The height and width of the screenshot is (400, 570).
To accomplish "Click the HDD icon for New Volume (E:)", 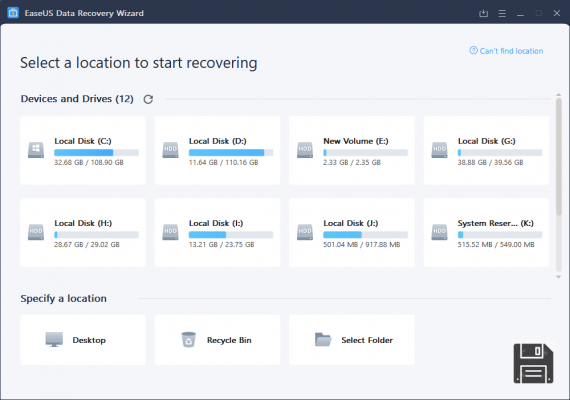I will pos(305,150).
